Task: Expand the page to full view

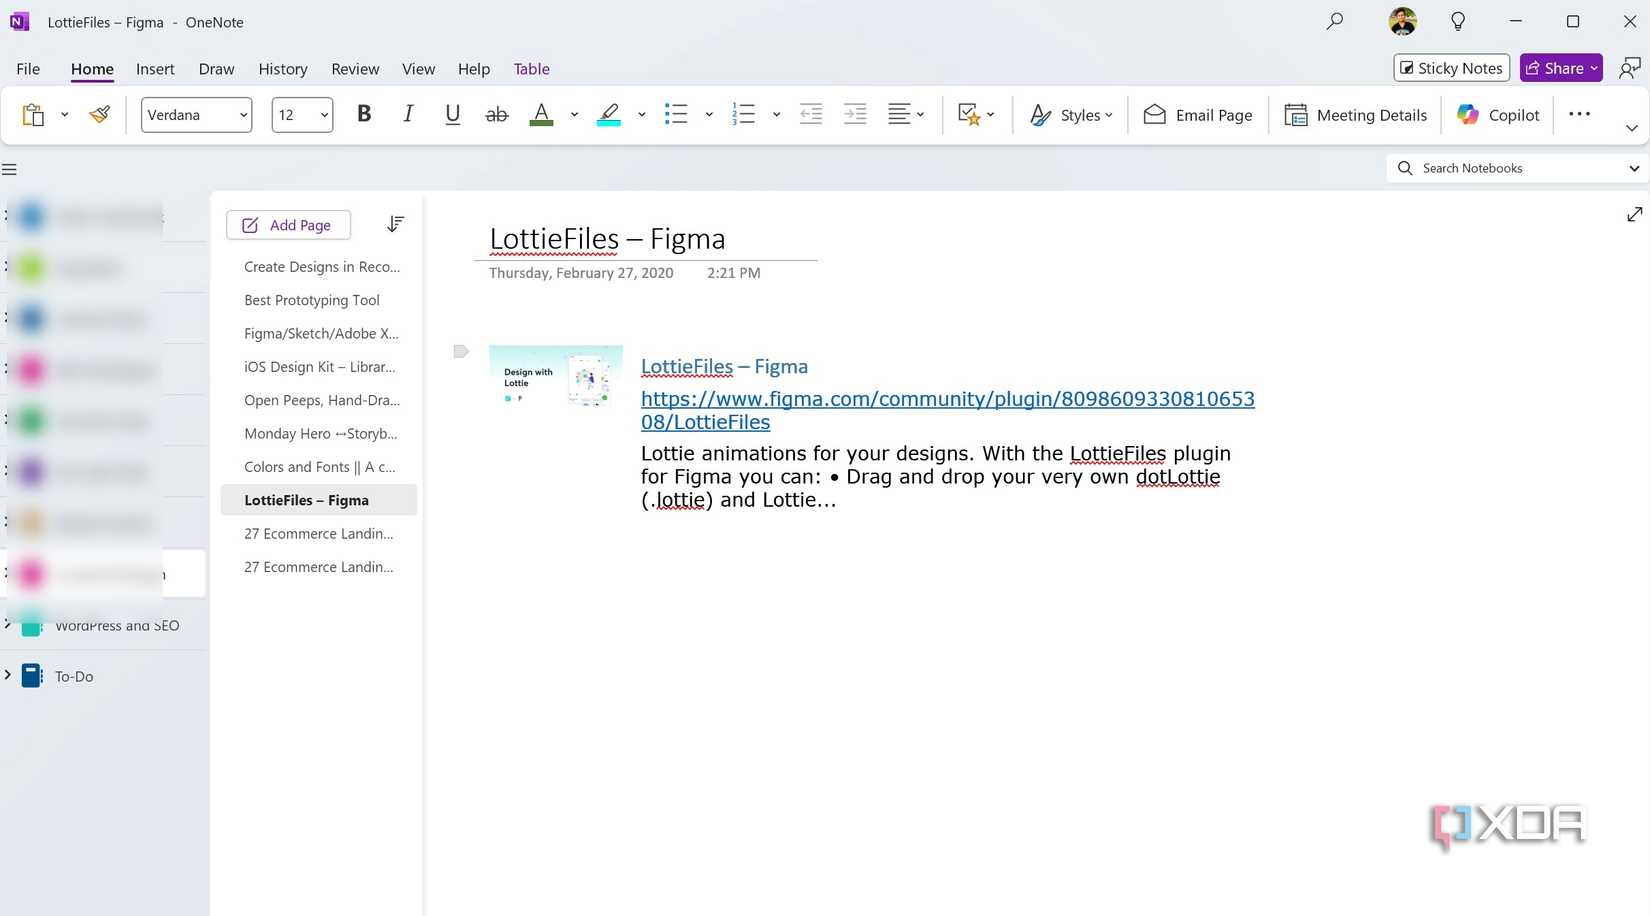Action: [x=1634, y=214]
